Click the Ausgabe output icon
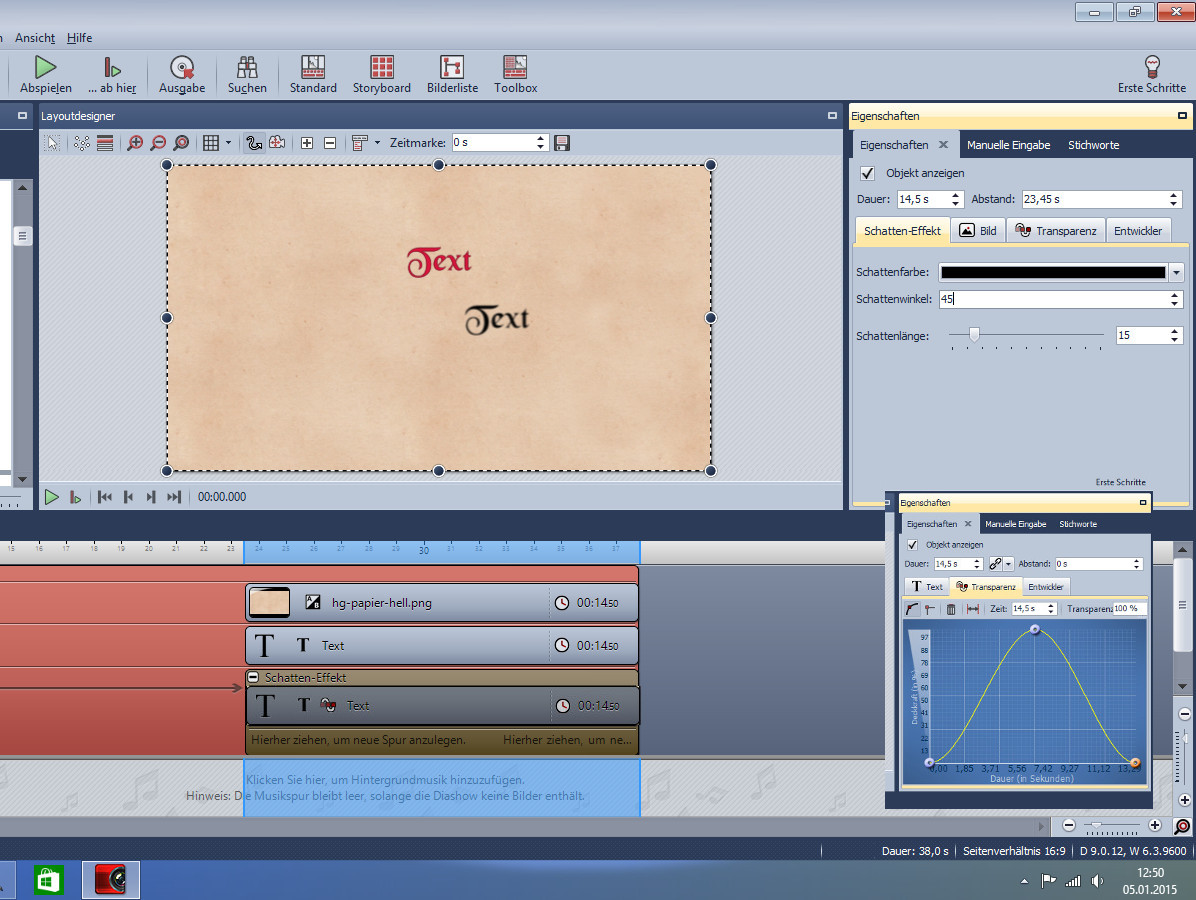 181,68
